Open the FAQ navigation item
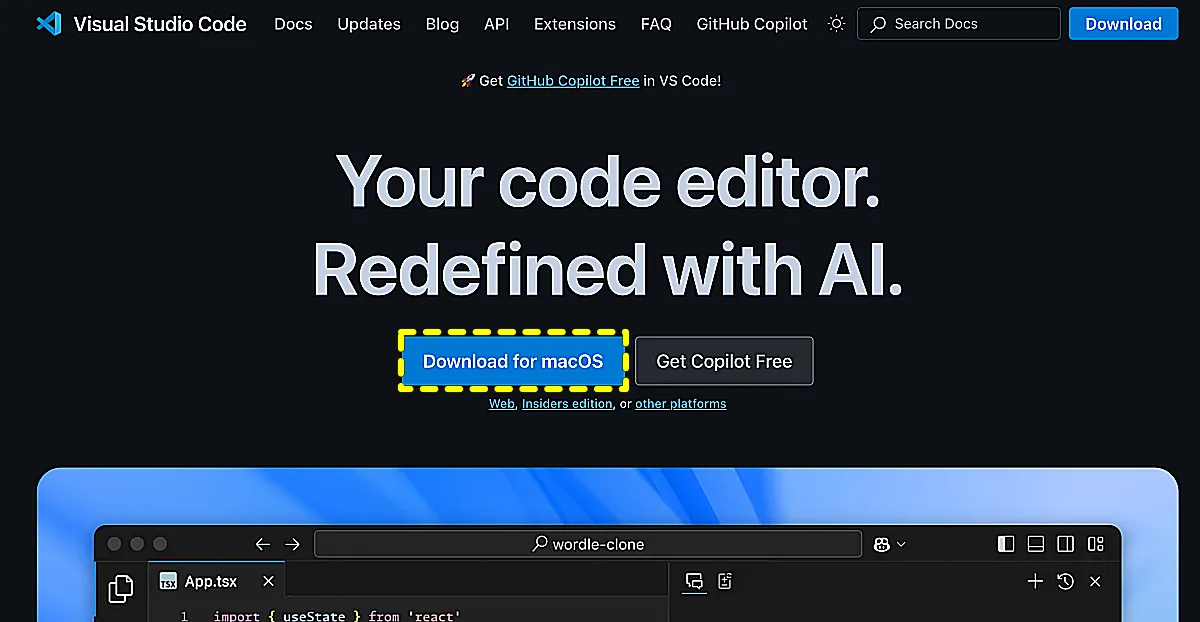 (x=656, y=24)
